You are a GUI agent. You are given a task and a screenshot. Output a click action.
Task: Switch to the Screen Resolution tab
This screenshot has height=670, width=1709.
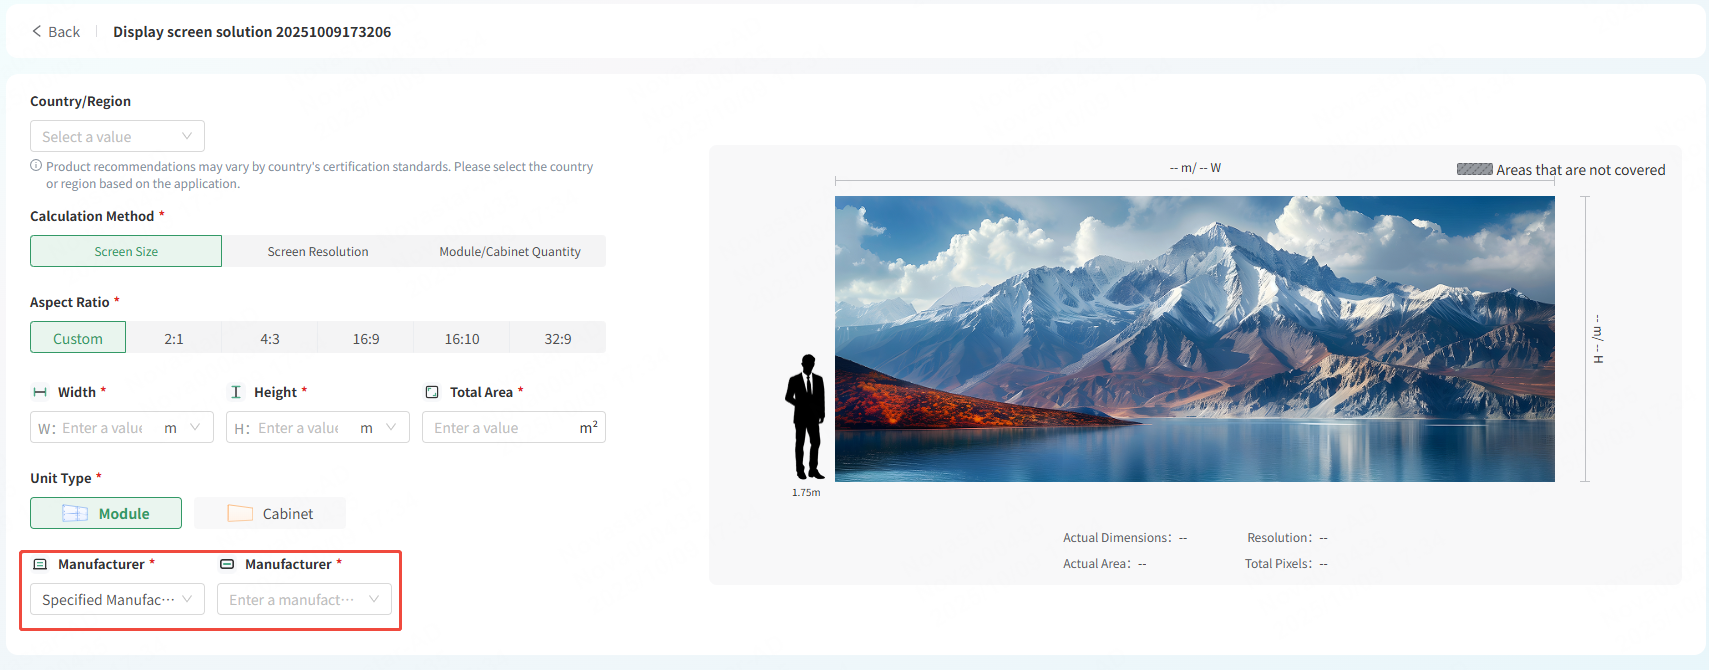click(x=318, y=251)
